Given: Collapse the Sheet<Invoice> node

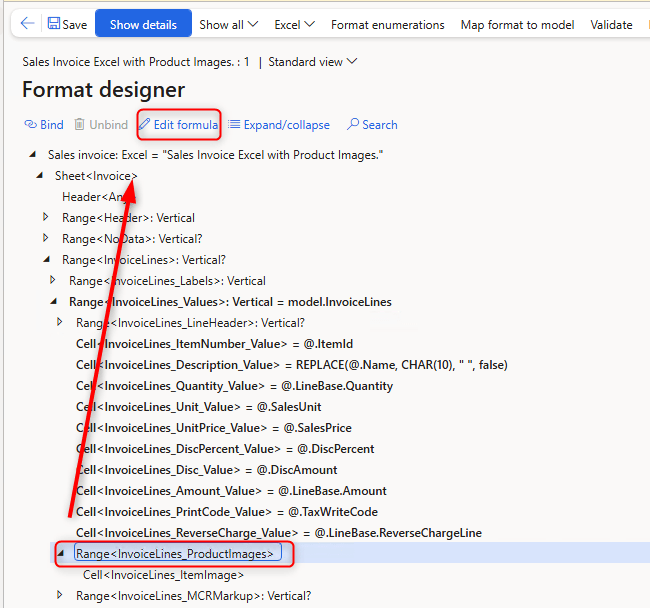Looking at the screenshot, I should [x=41, y=176].
